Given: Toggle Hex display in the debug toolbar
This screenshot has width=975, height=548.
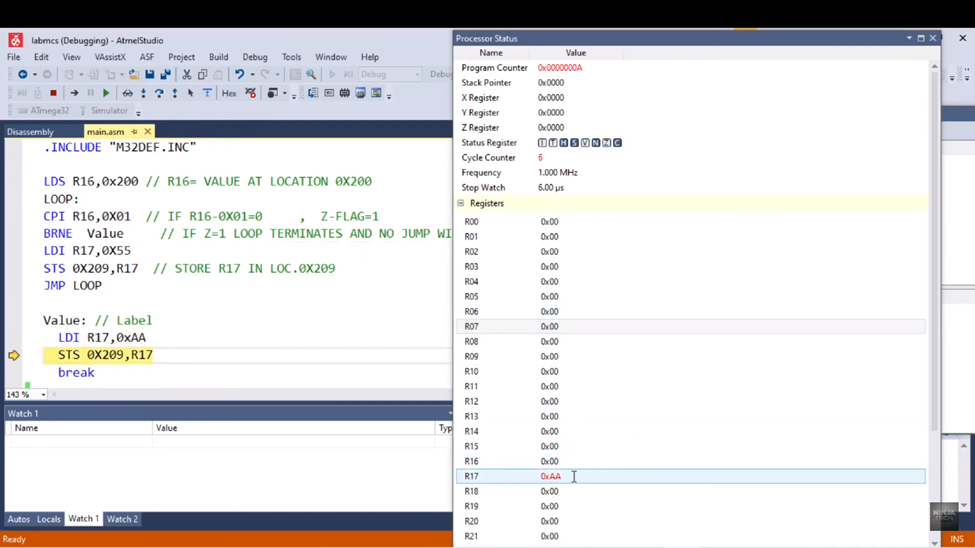Looking at the screenshot, I should click(229, 93).
